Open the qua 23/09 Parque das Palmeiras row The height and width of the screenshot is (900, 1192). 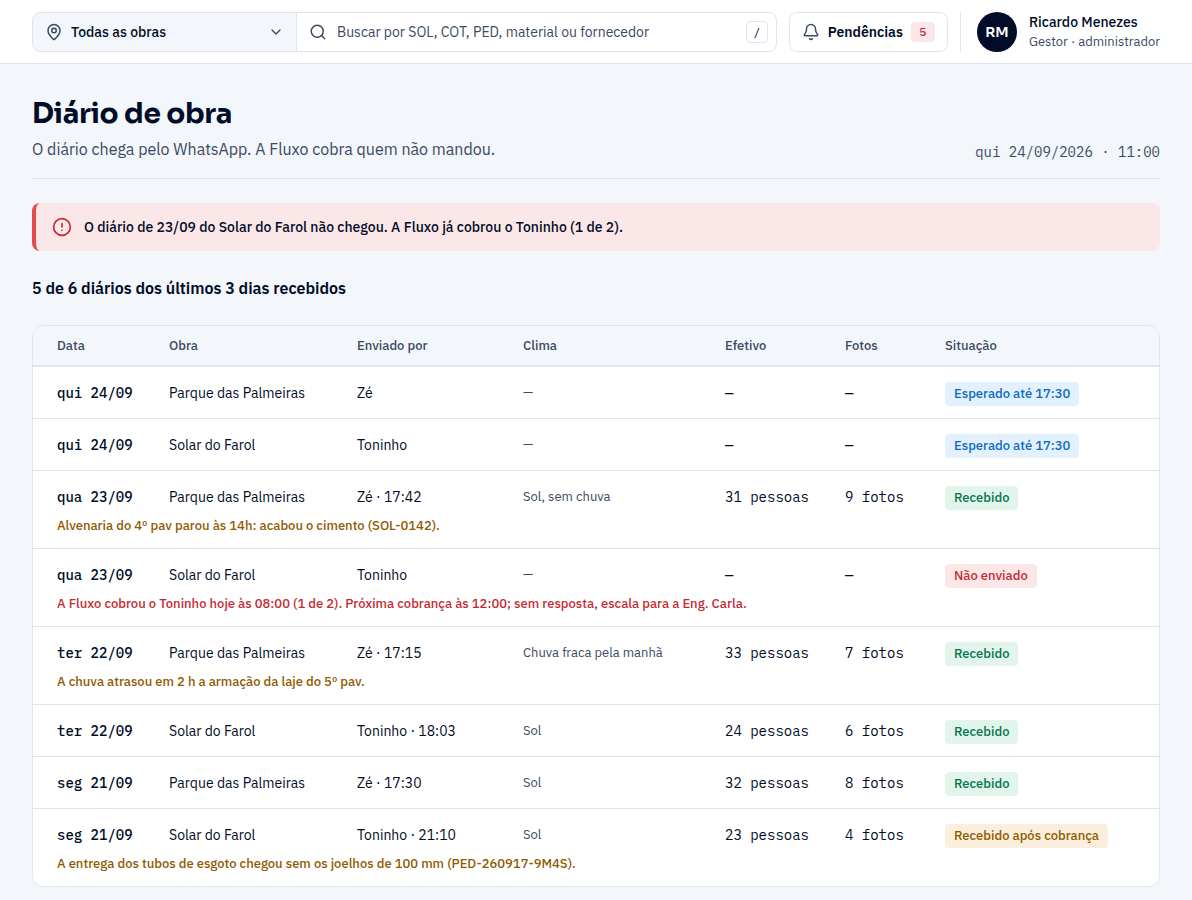pos(596,509)
